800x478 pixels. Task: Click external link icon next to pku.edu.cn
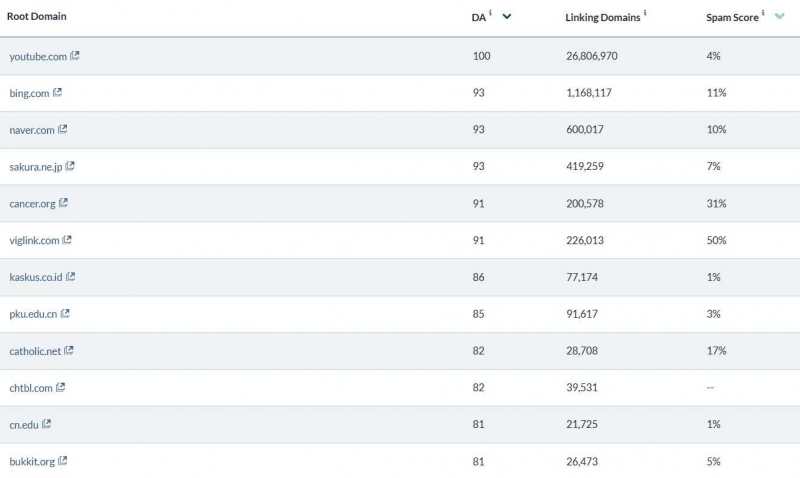coord(65,313)
